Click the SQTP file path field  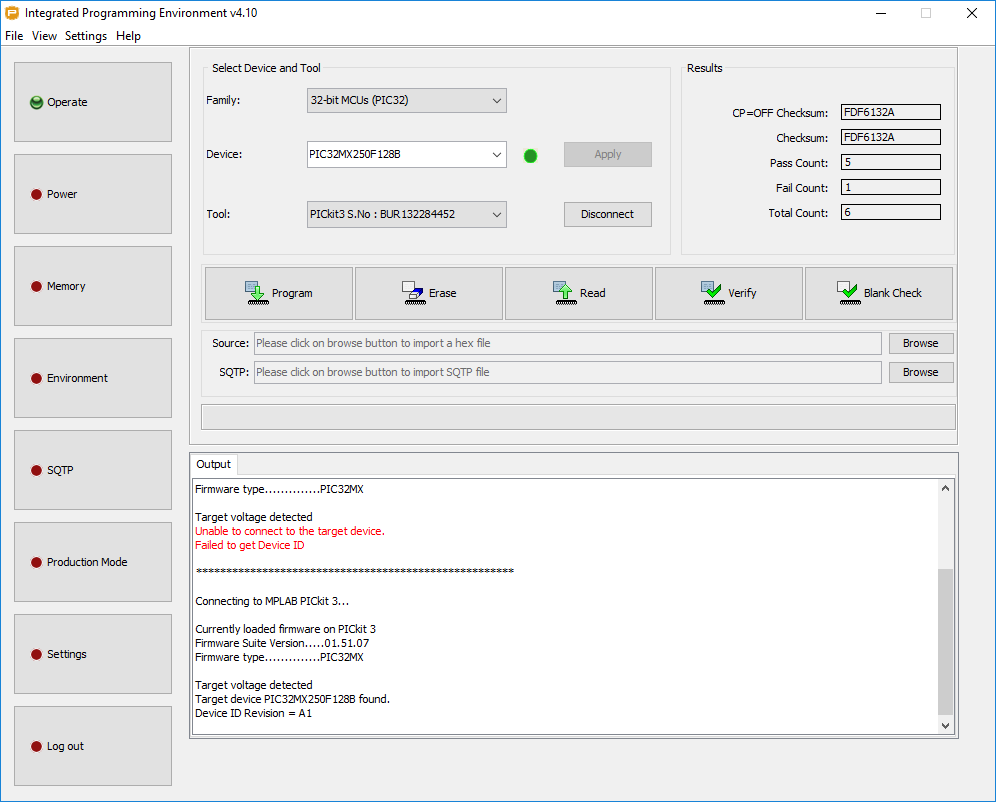[x=568, y=373]
